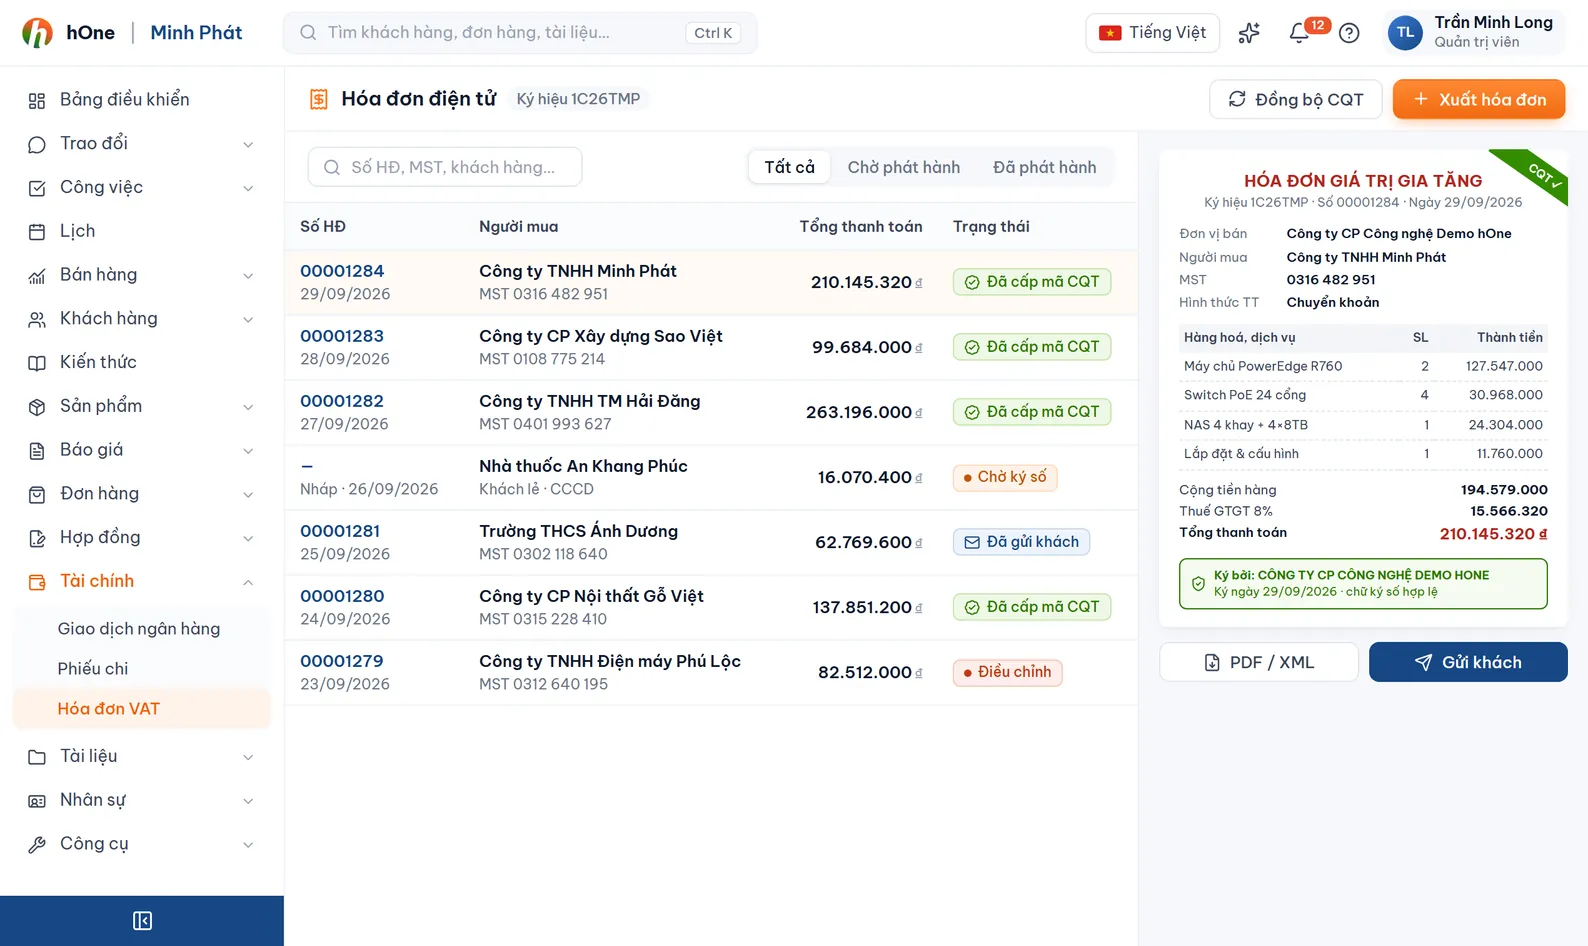Click the TL user avatar
This screenshot has height=946, width=1588.
(x=1405, y=33)
